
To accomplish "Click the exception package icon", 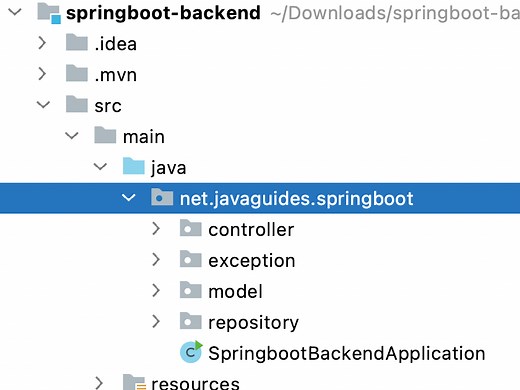I will [x=191, y=259].
